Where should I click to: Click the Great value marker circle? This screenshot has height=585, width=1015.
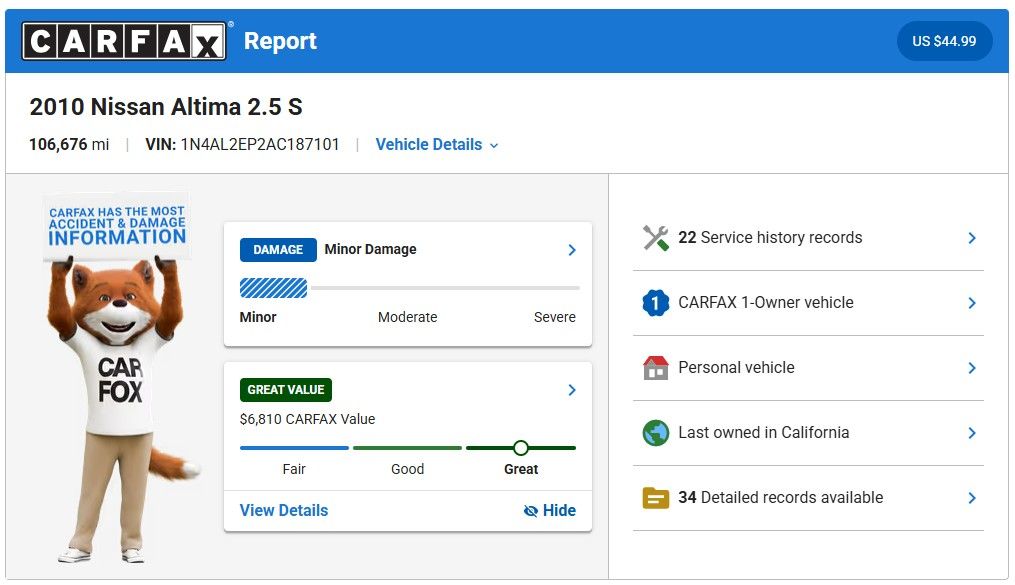click(520, 448)
